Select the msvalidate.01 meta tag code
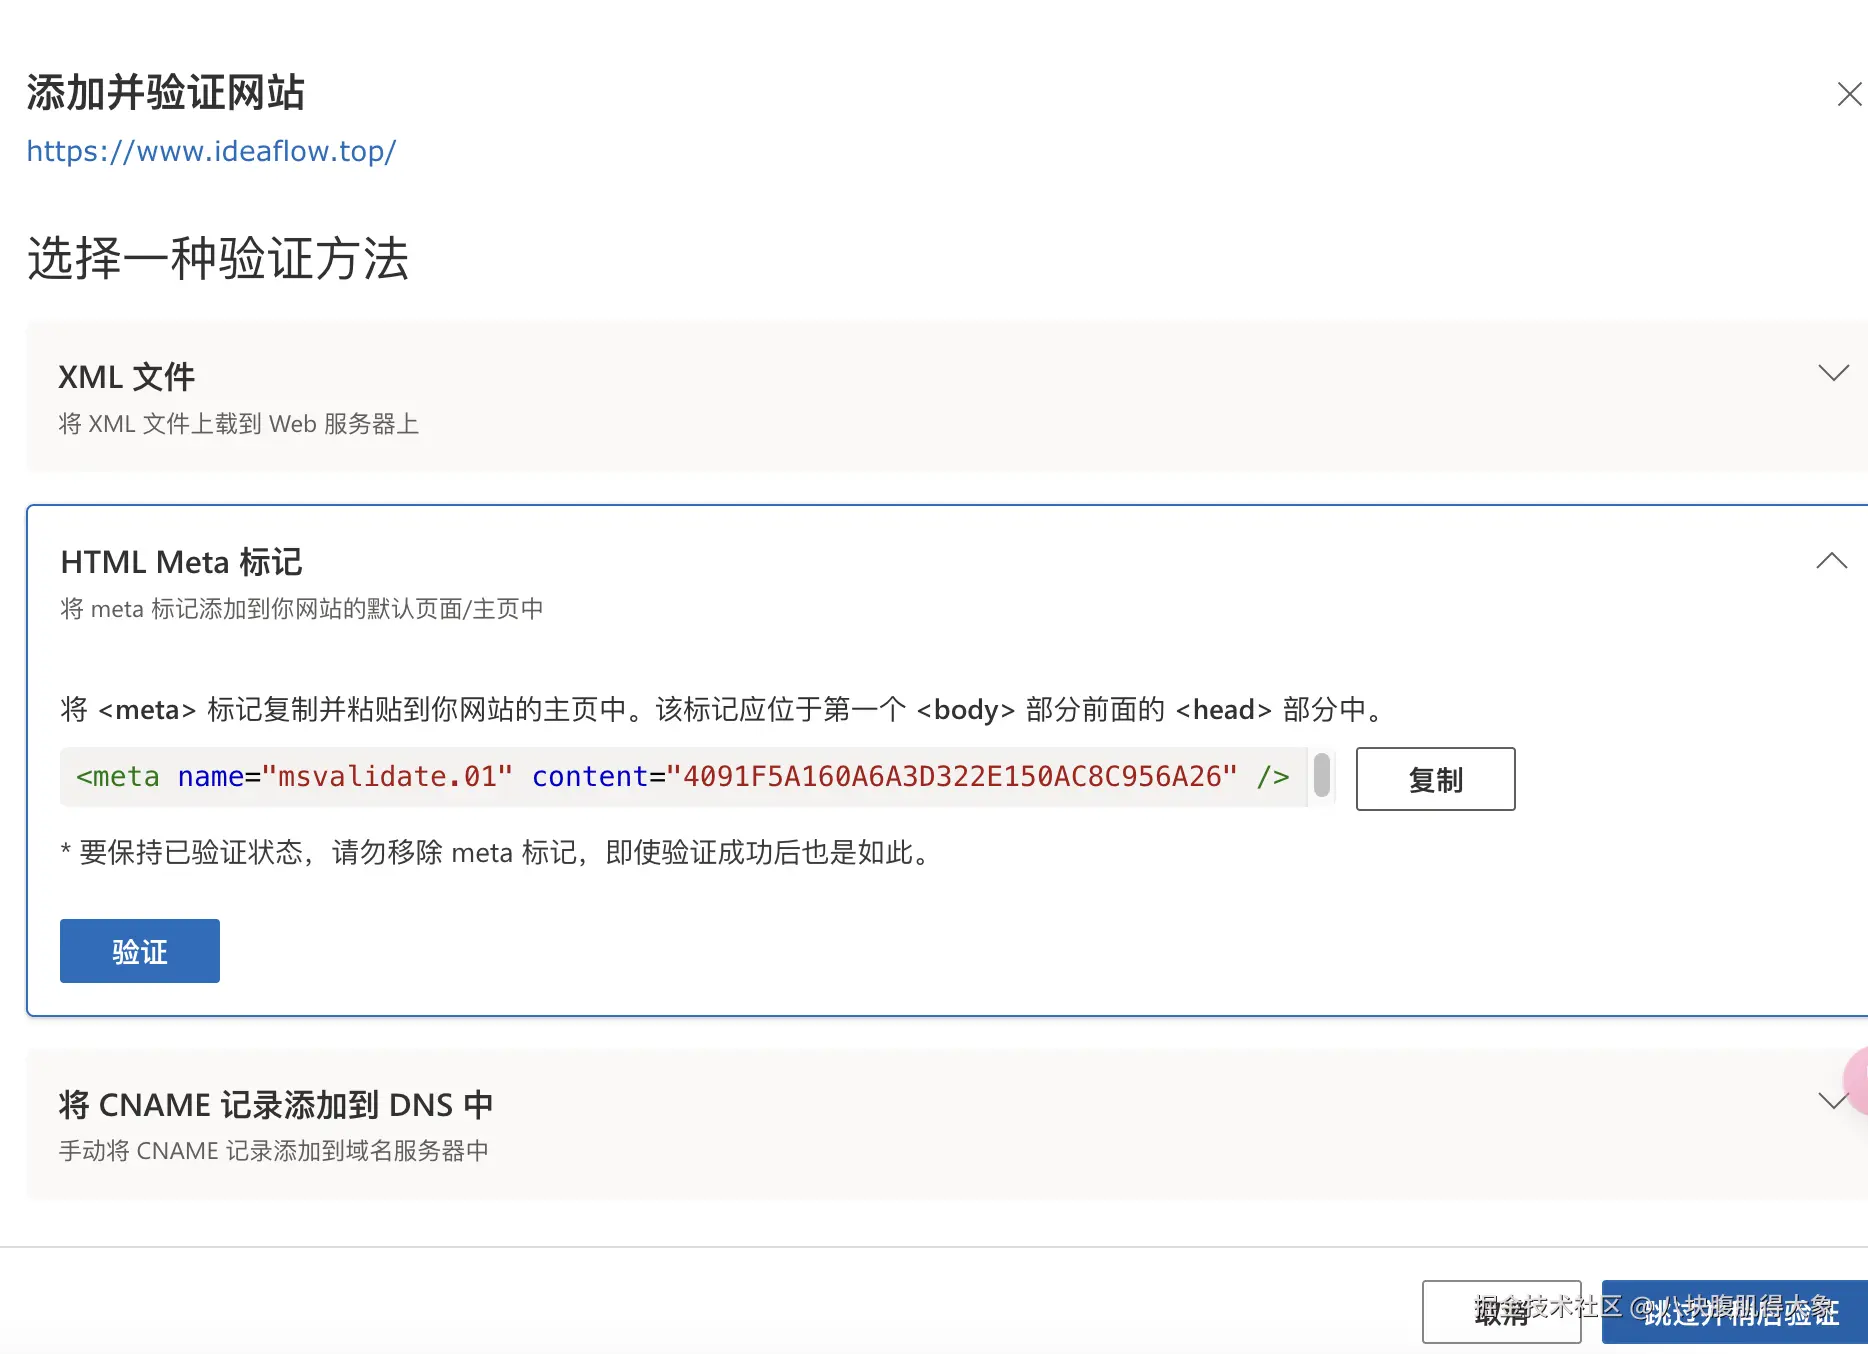Screen dimensions: 1868x1354 (683, 777)
